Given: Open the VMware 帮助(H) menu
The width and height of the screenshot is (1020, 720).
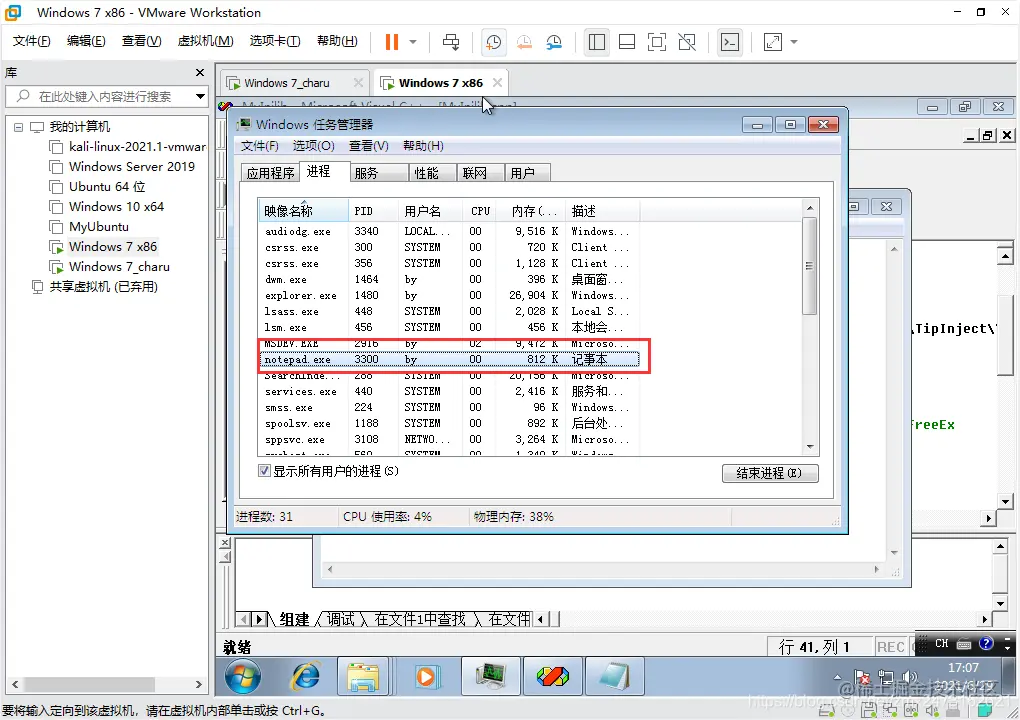Looking at the screenshot, I should pyautogui.click(x=337, y=41).
